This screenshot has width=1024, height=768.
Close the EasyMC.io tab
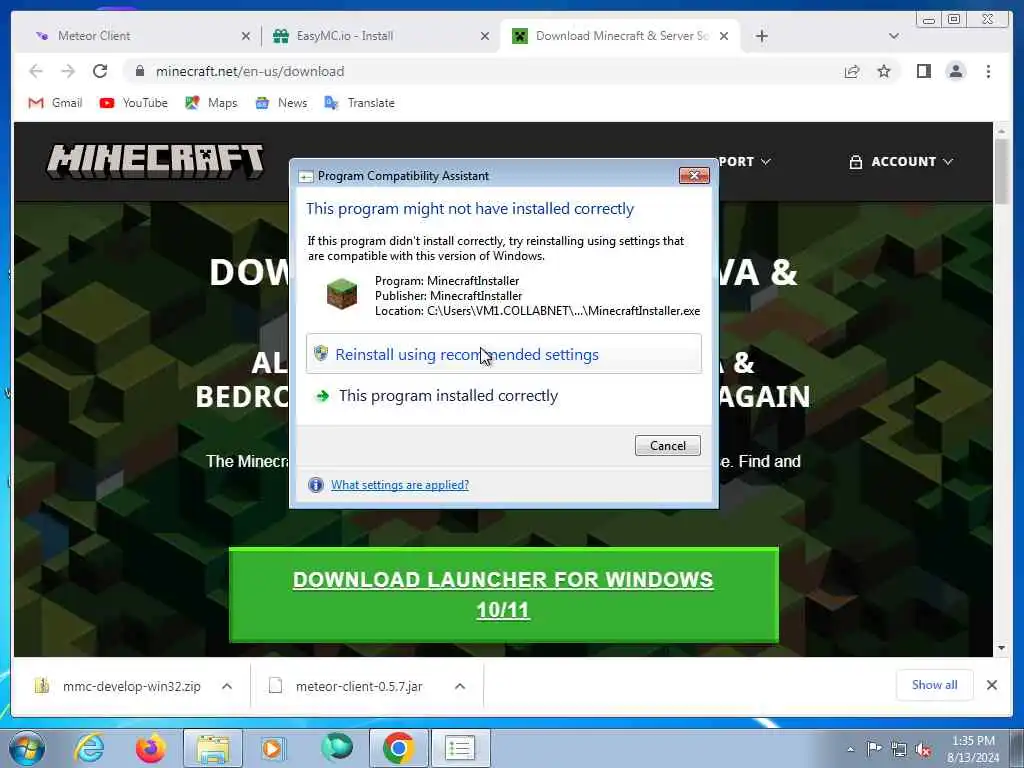pos(485,37)
